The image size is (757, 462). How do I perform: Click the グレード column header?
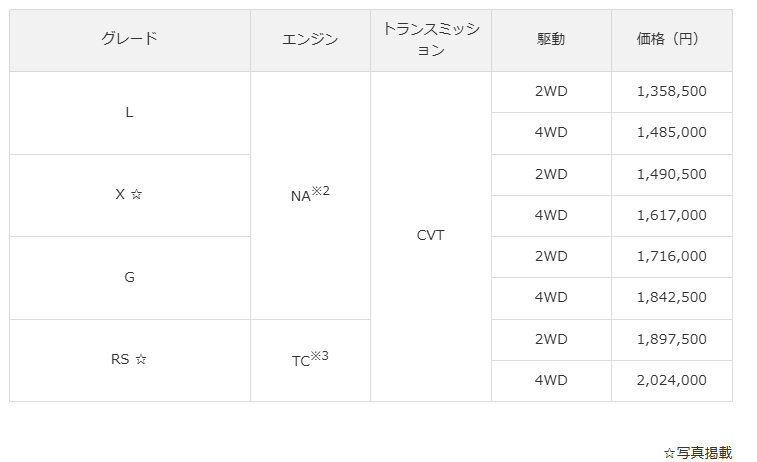pyautogui.click(x=129, y=39)
